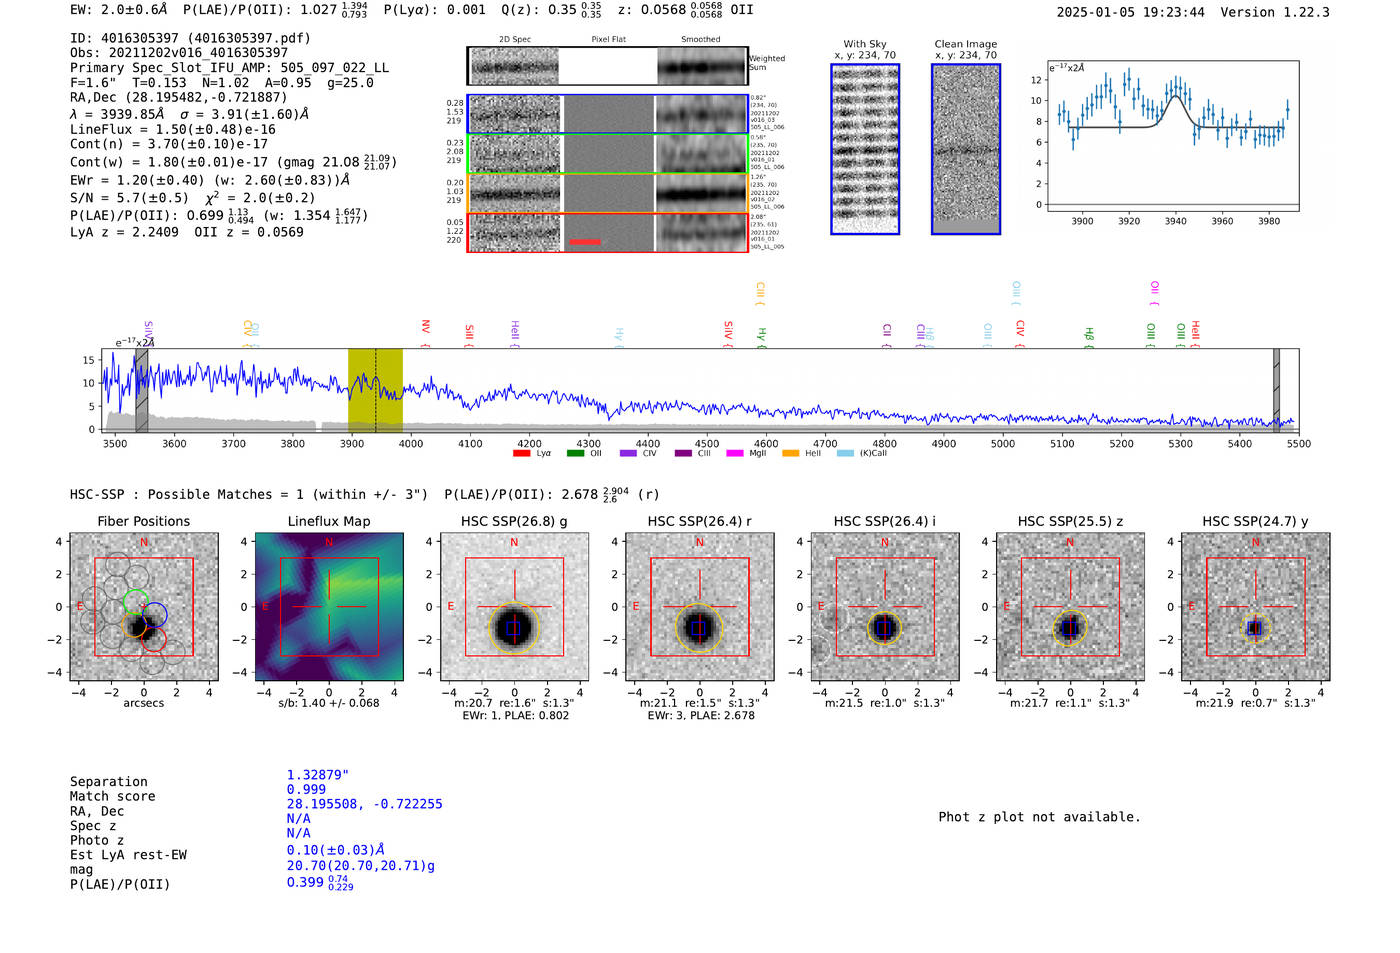Open the HSC SSP(26.4) r image

pos(700,607)
